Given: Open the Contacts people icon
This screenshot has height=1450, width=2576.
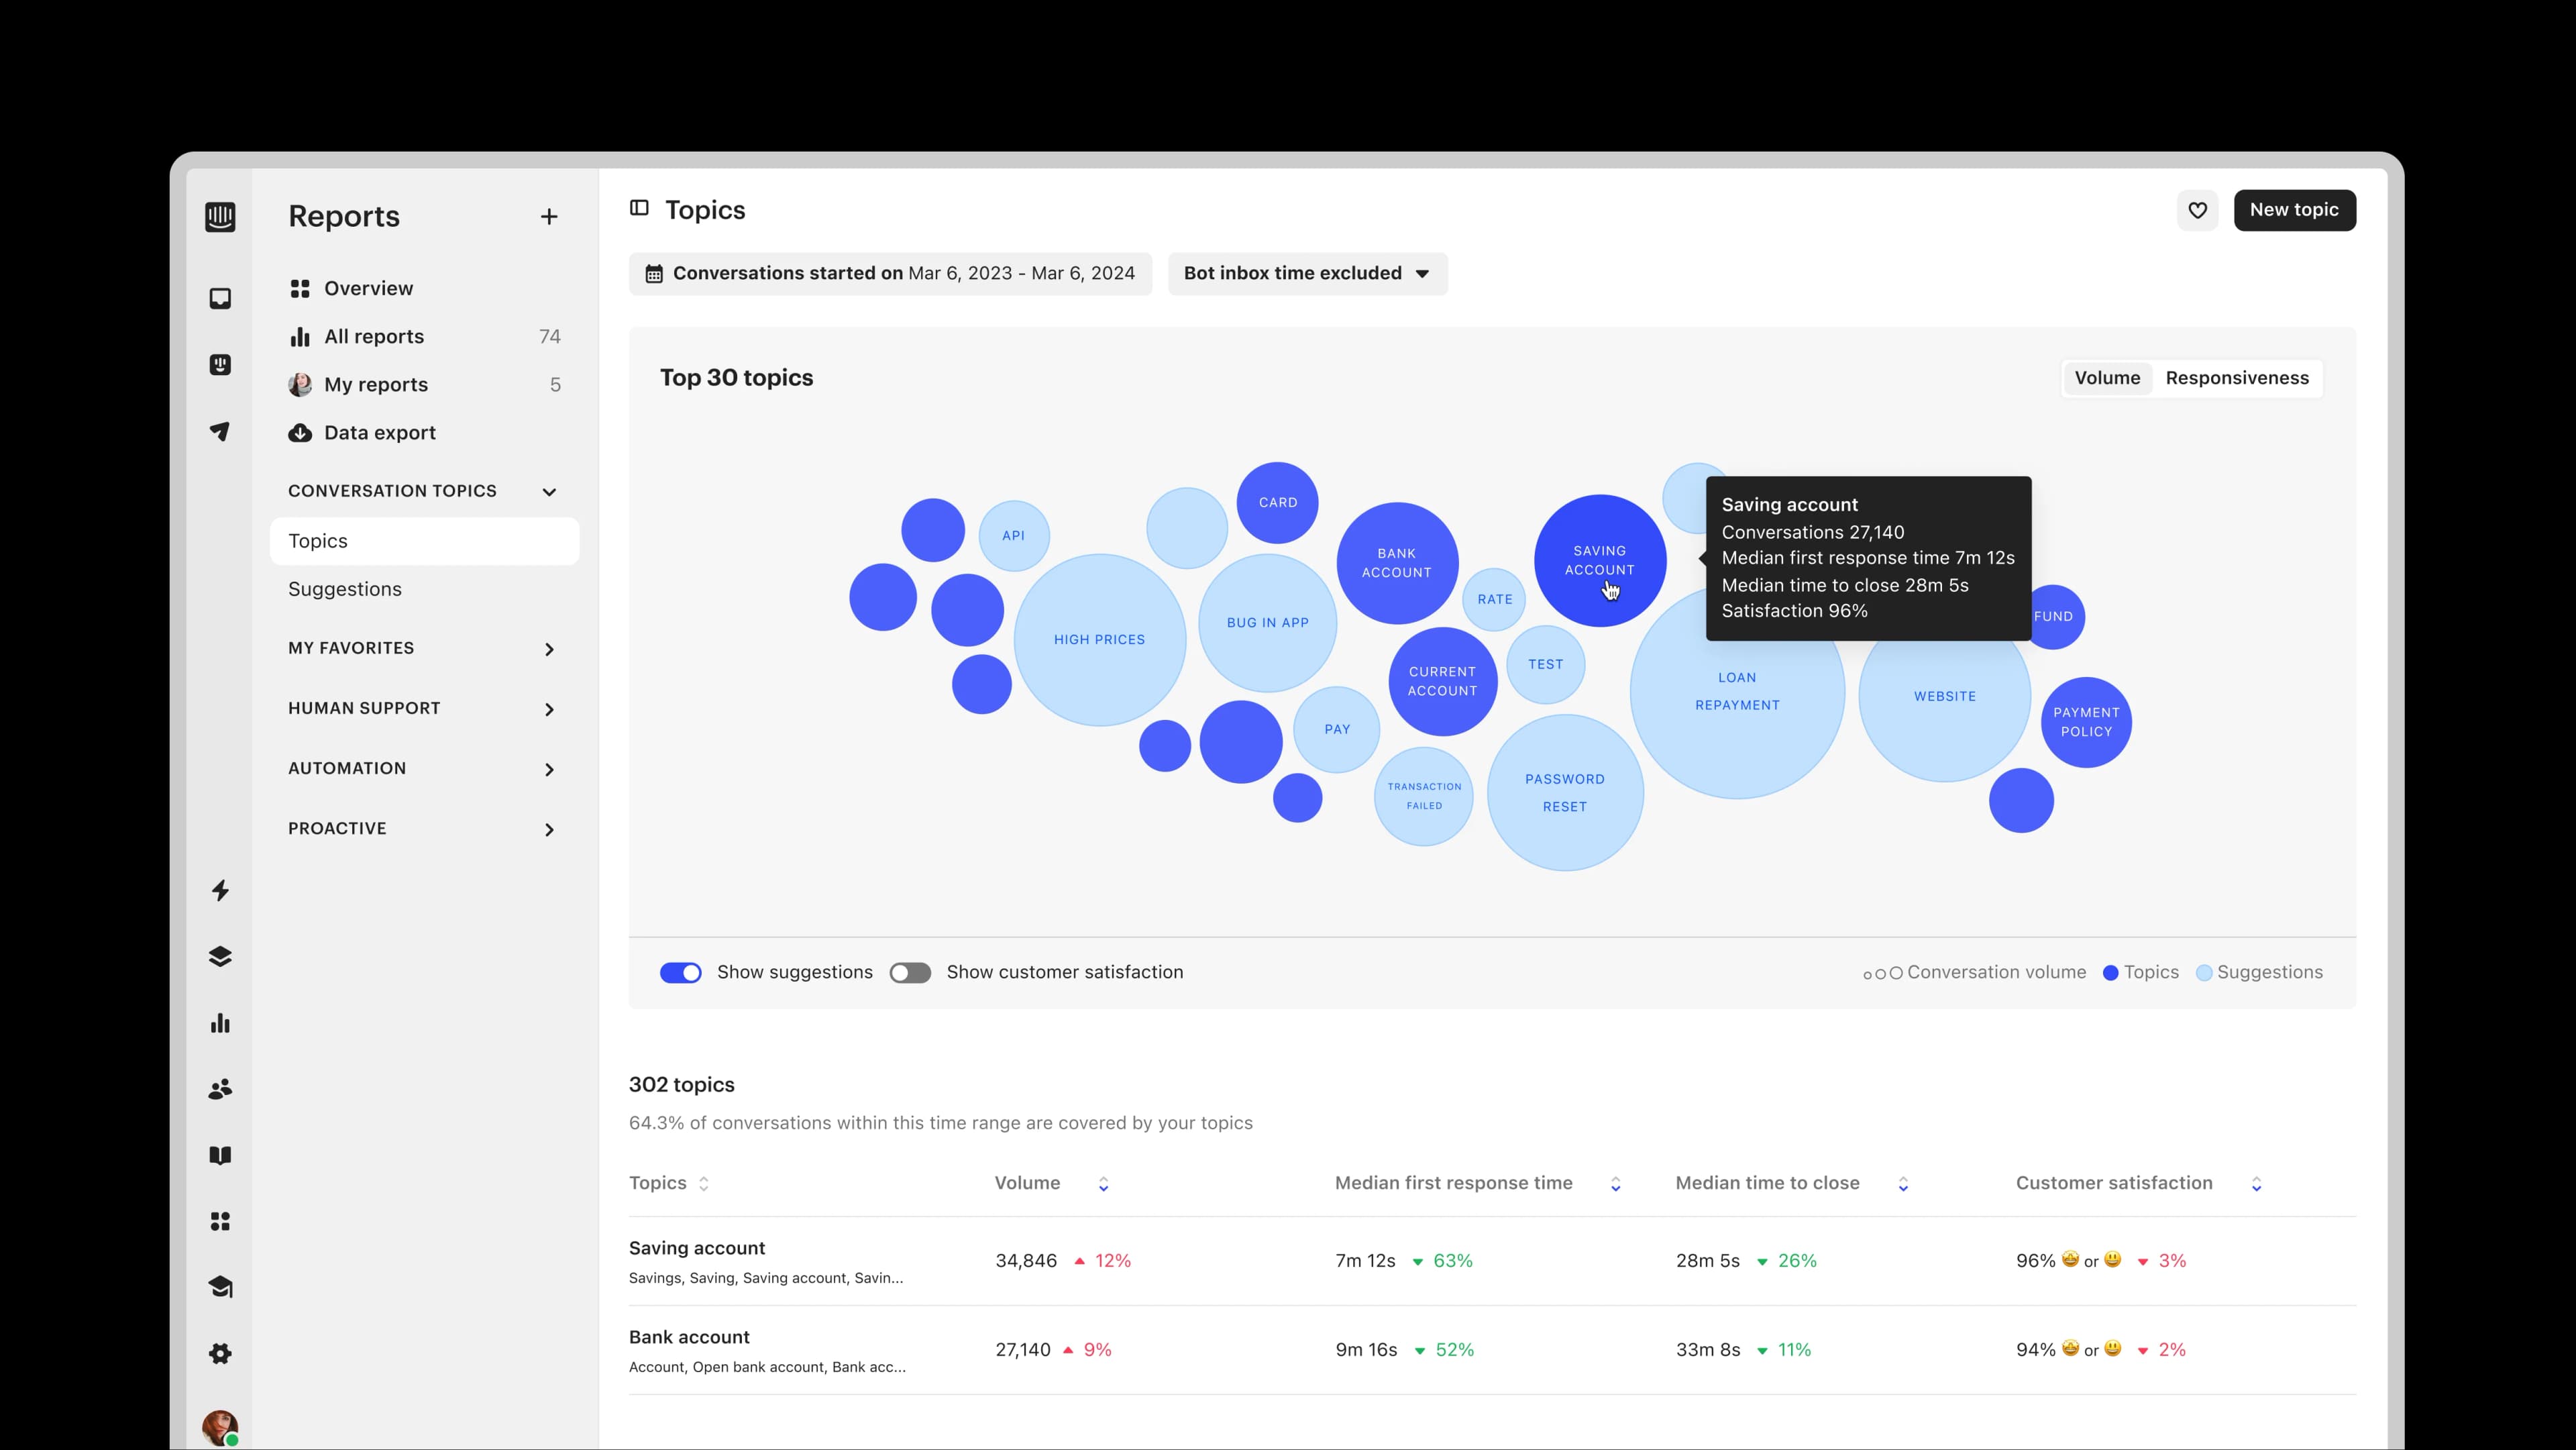Looking at the screenshot, I should pyautogui.click(x=220, y=1088).
